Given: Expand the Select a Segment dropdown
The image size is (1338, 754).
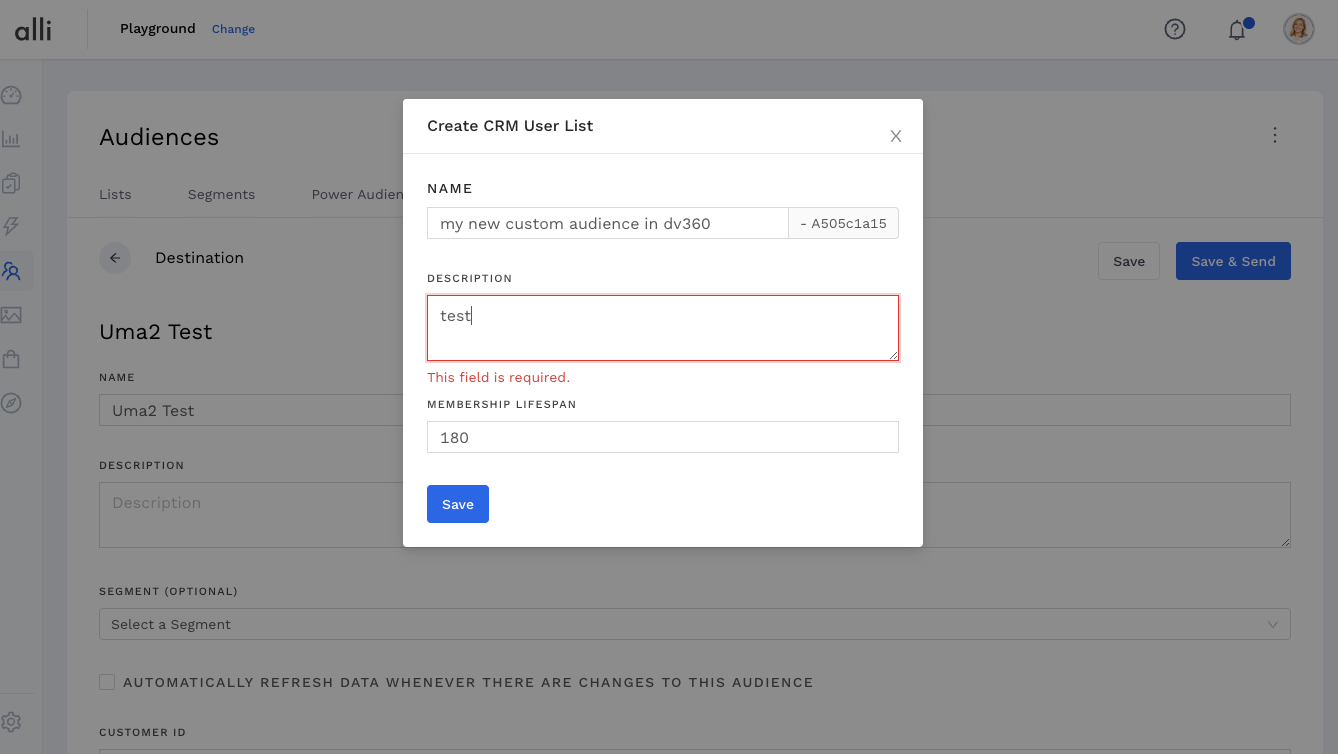Looking at the screenshot, I should (x=694, y=624).
